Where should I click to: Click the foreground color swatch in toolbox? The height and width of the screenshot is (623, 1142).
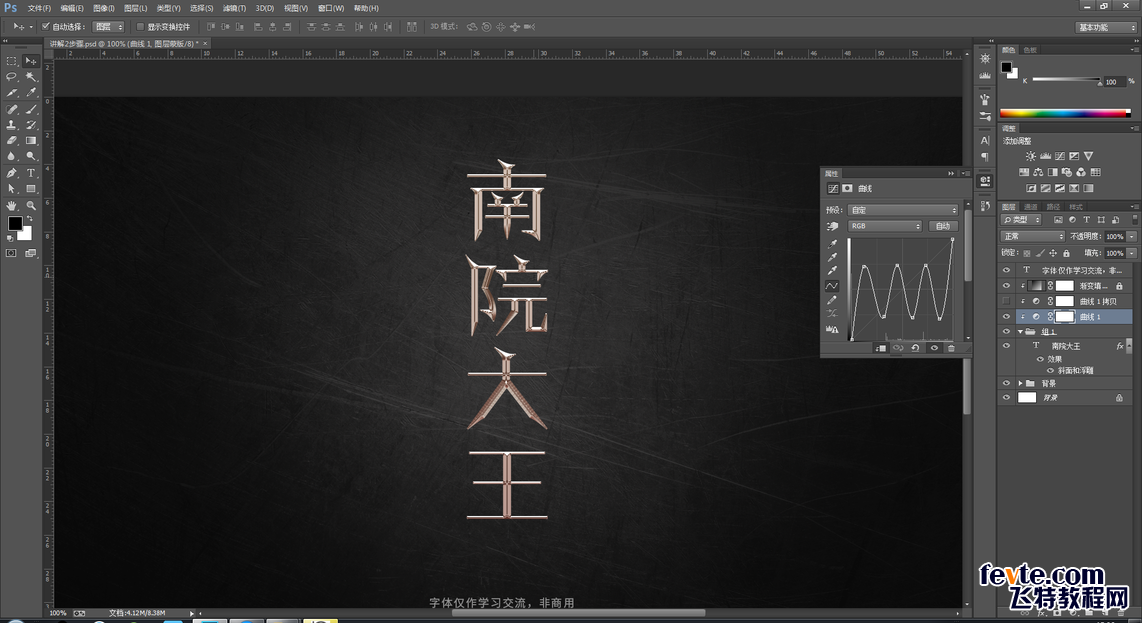pos(15,223)
